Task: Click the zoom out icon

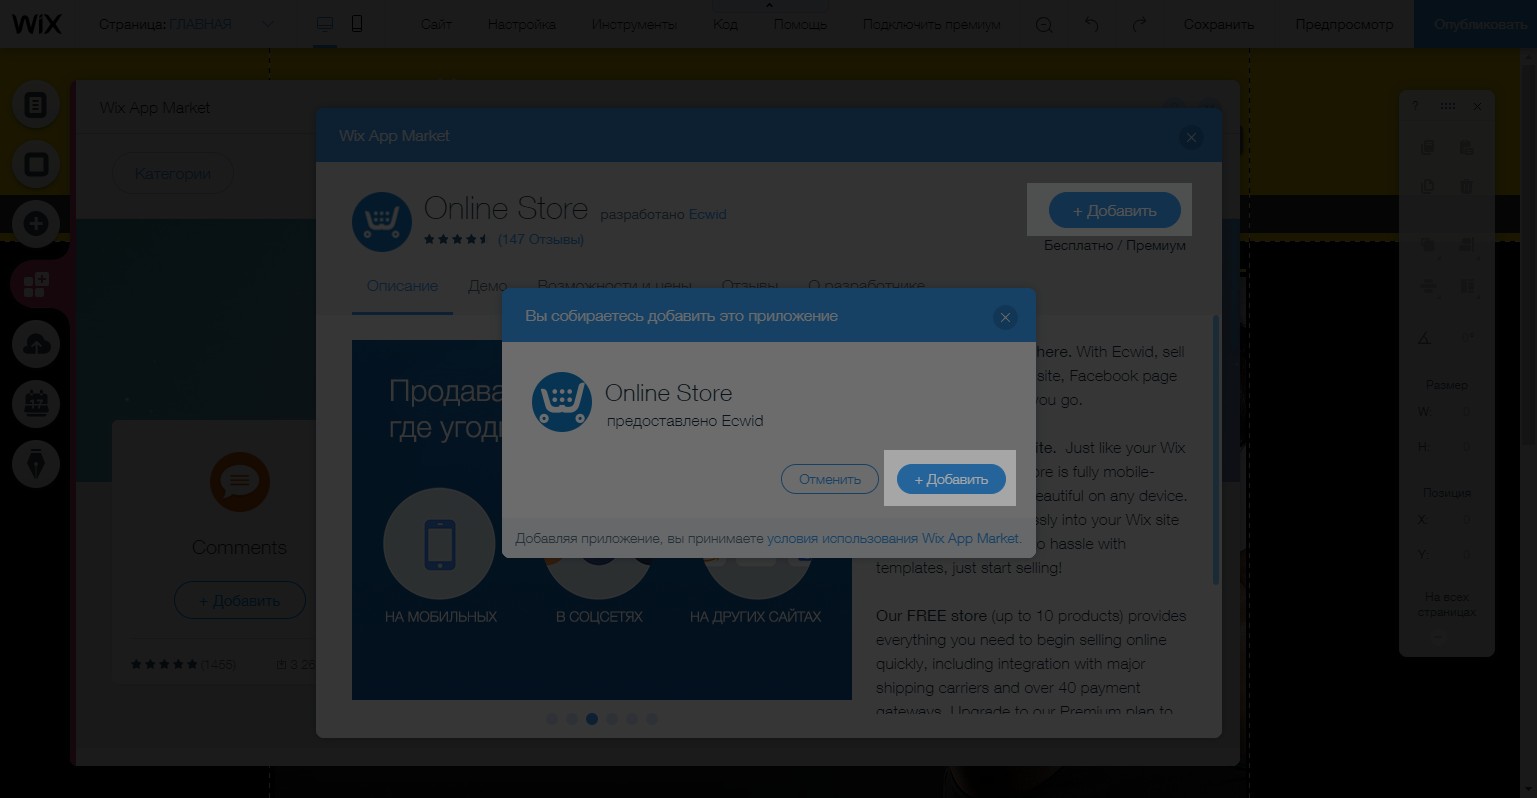Action: (1044, 25)
